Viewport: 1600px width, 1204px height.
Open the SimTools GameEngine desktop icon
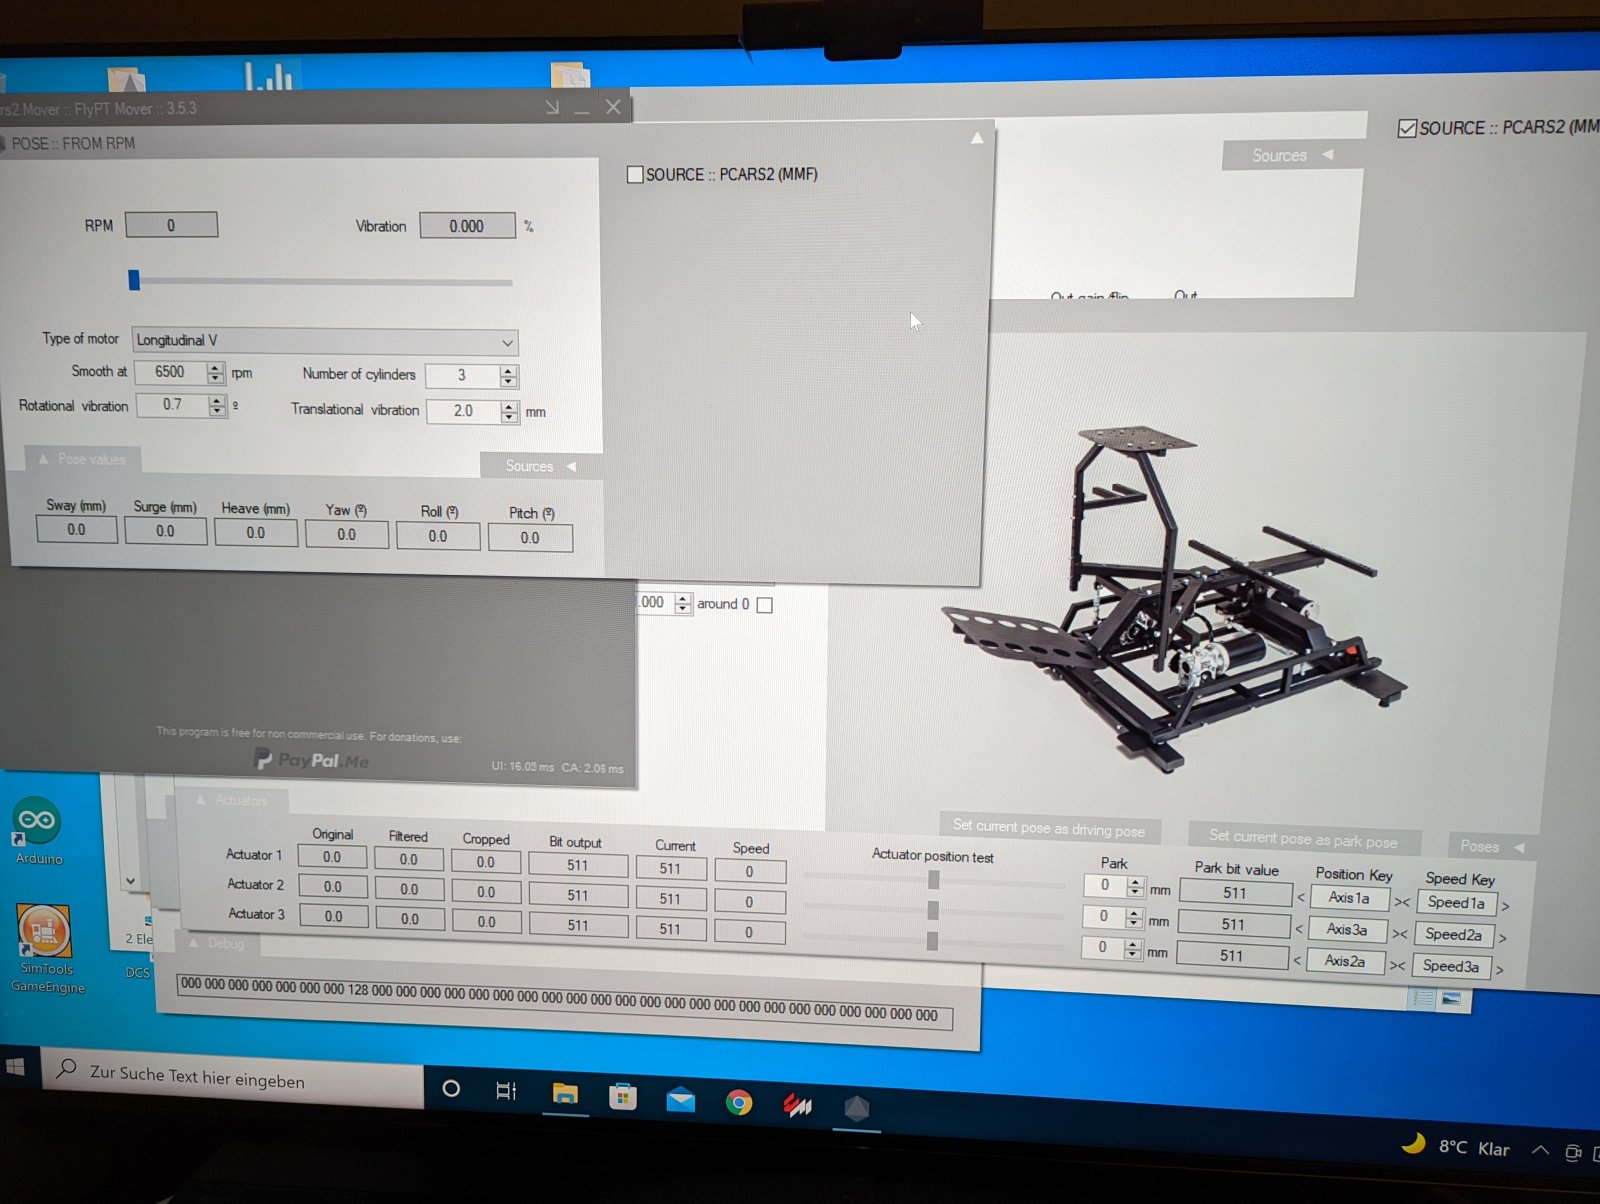[46, 948]
